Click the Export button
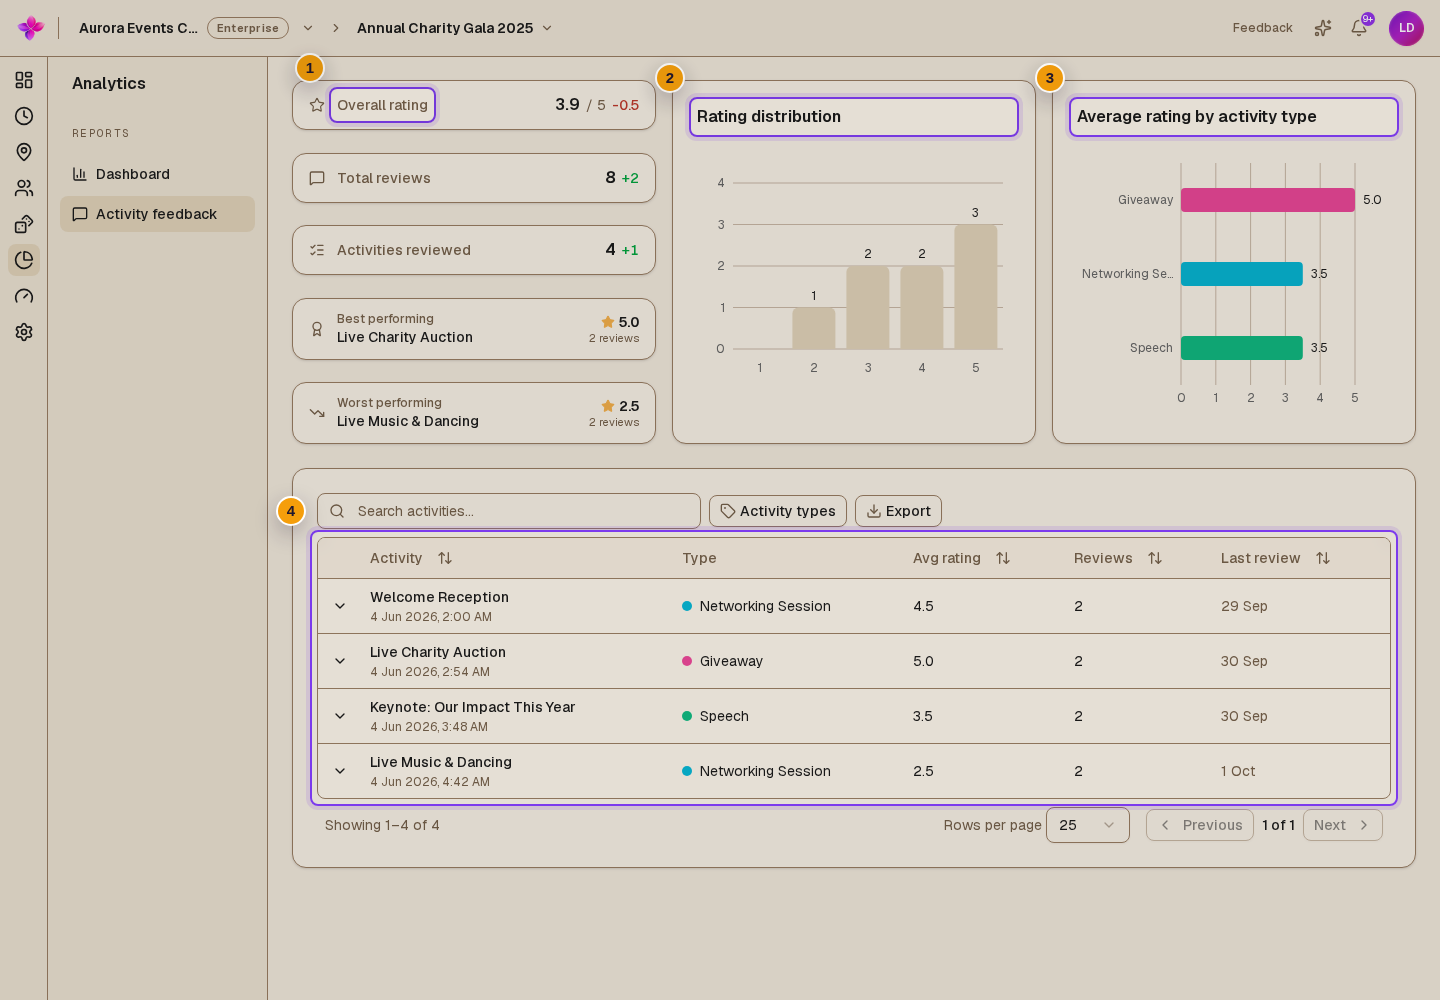 tap(898, 511)
